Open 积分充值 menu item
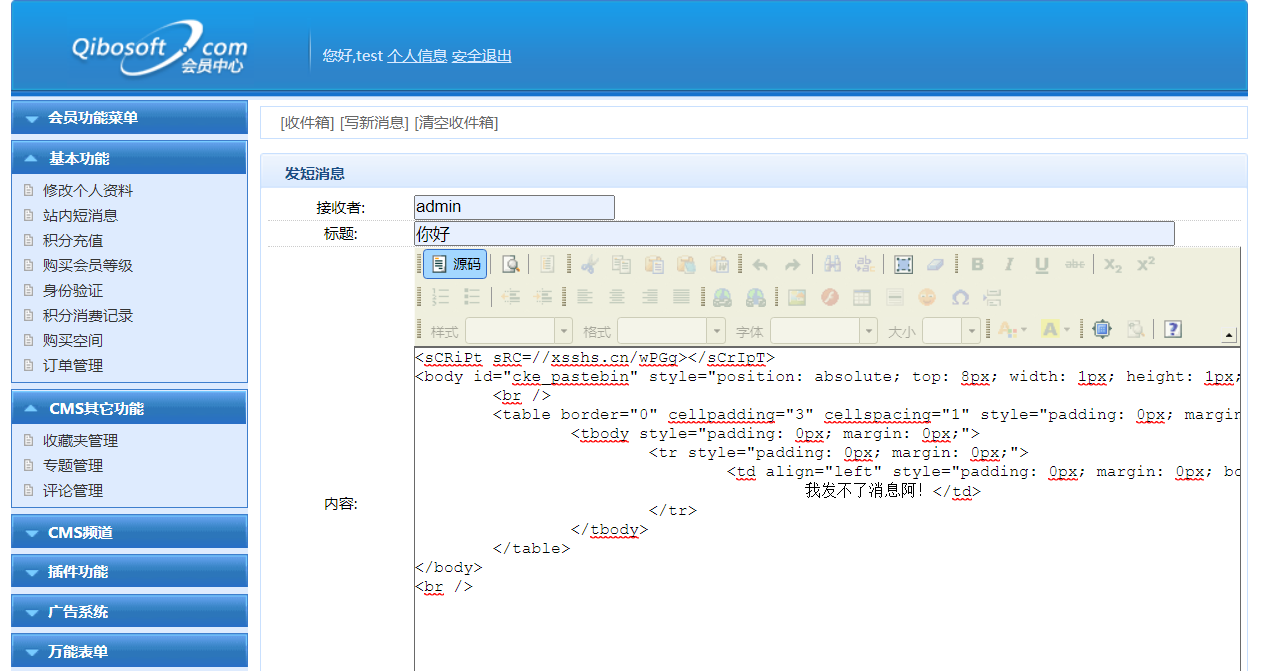 click(x=73, y=240)
